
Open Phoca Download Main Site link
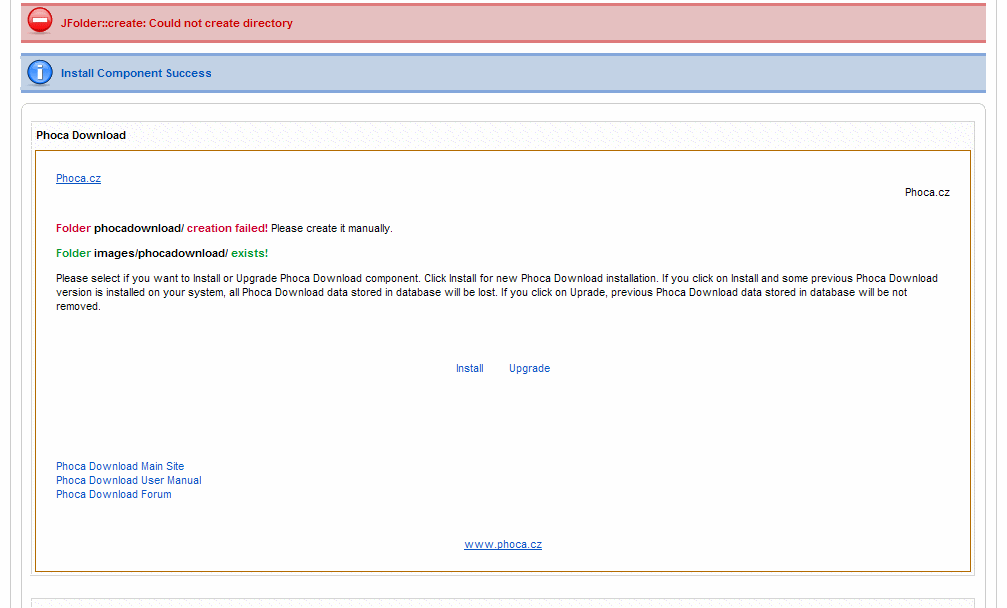(120, 466)
